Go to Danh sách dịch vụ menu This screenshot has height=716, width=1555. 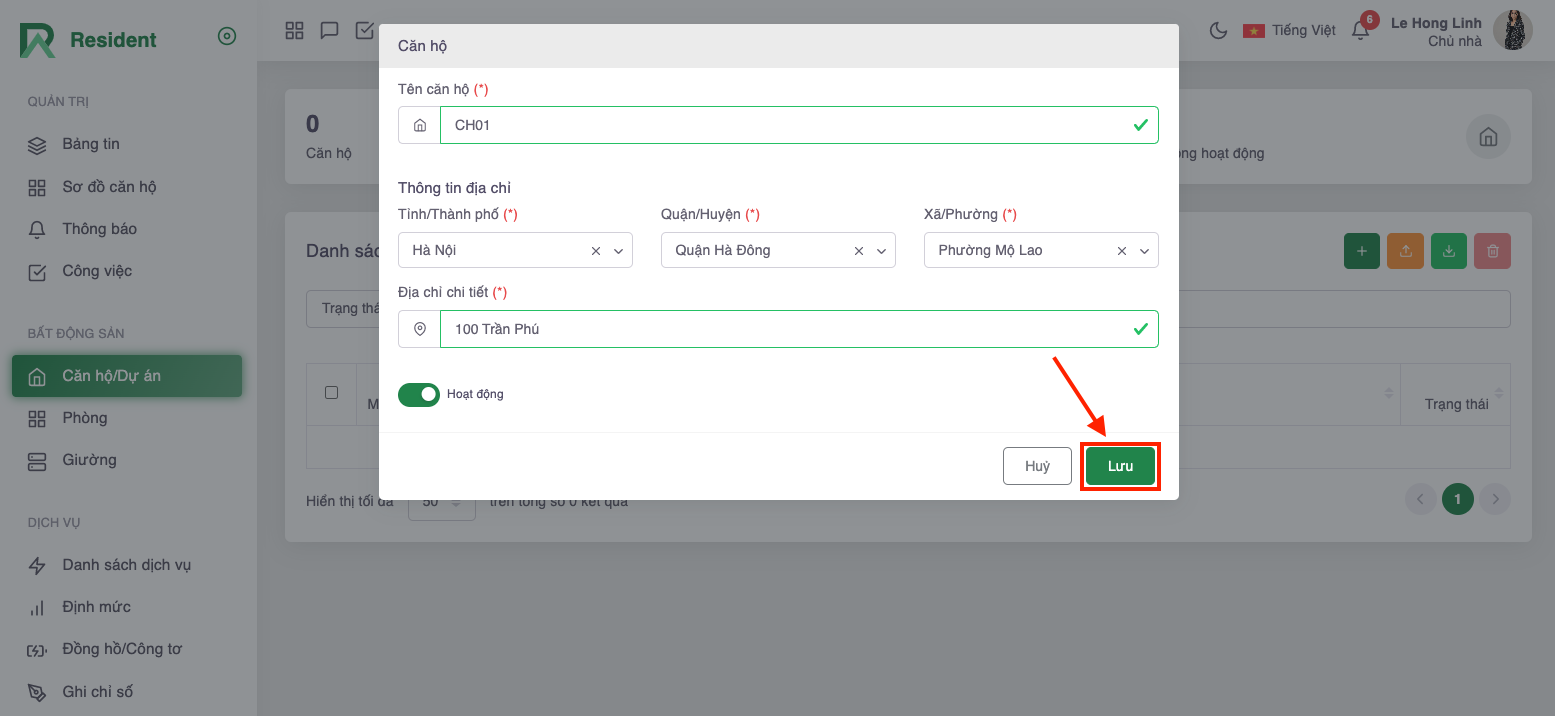(x=126, y=565)
